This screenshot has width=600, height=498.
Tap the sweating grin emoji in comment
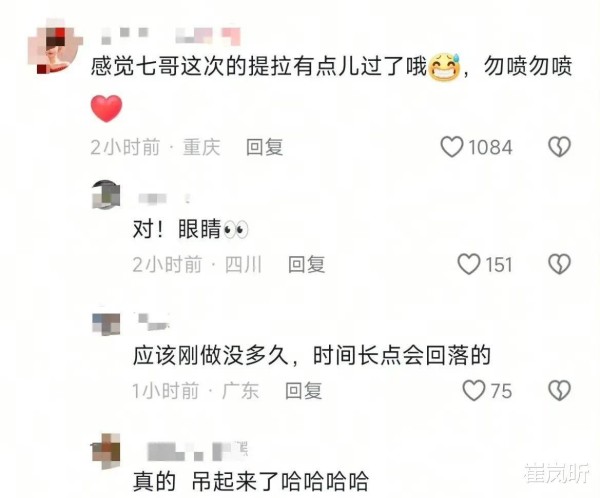click(x=445, y=67)
